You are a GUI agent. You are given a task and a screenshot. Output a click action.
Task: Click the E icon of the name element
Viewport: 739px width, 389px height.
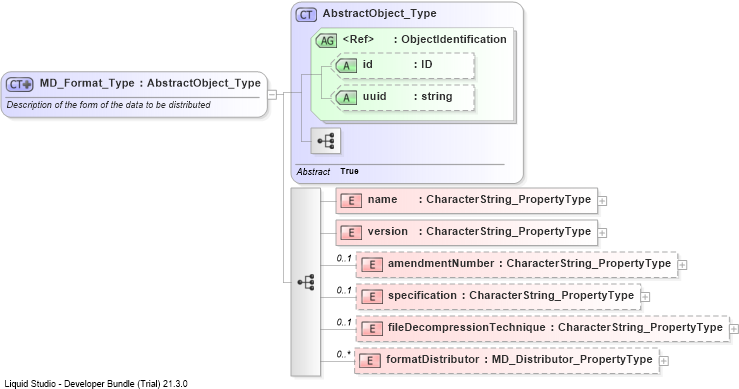(x=351, y=201)
